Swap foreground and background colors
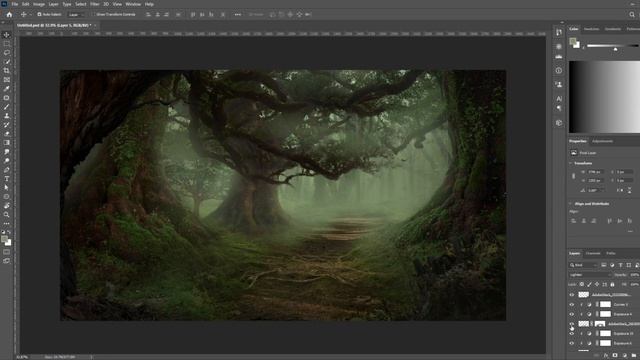640x360 pixels. pos(9,232)
